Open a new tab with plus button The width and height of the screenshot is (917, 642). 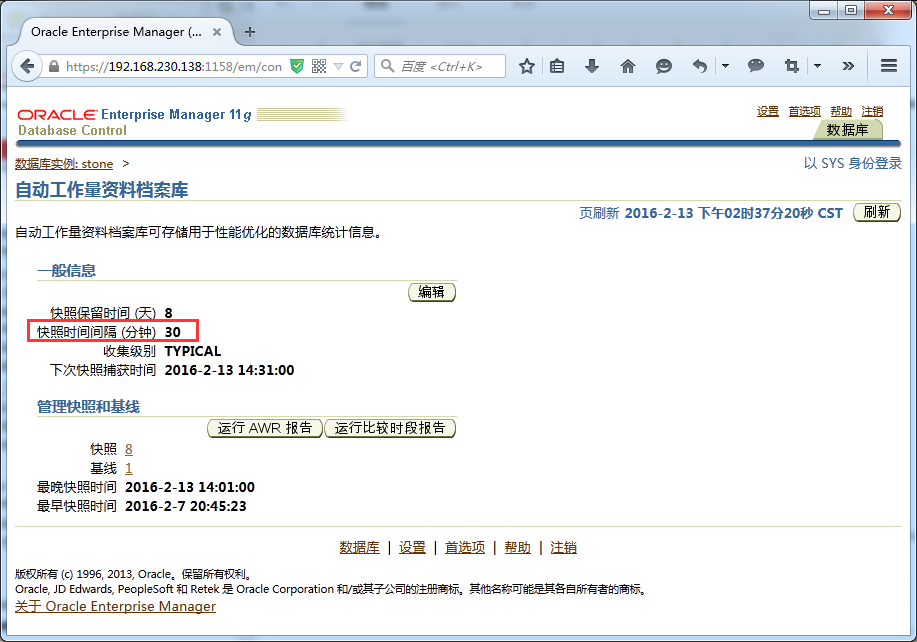(x=250, y=32)
